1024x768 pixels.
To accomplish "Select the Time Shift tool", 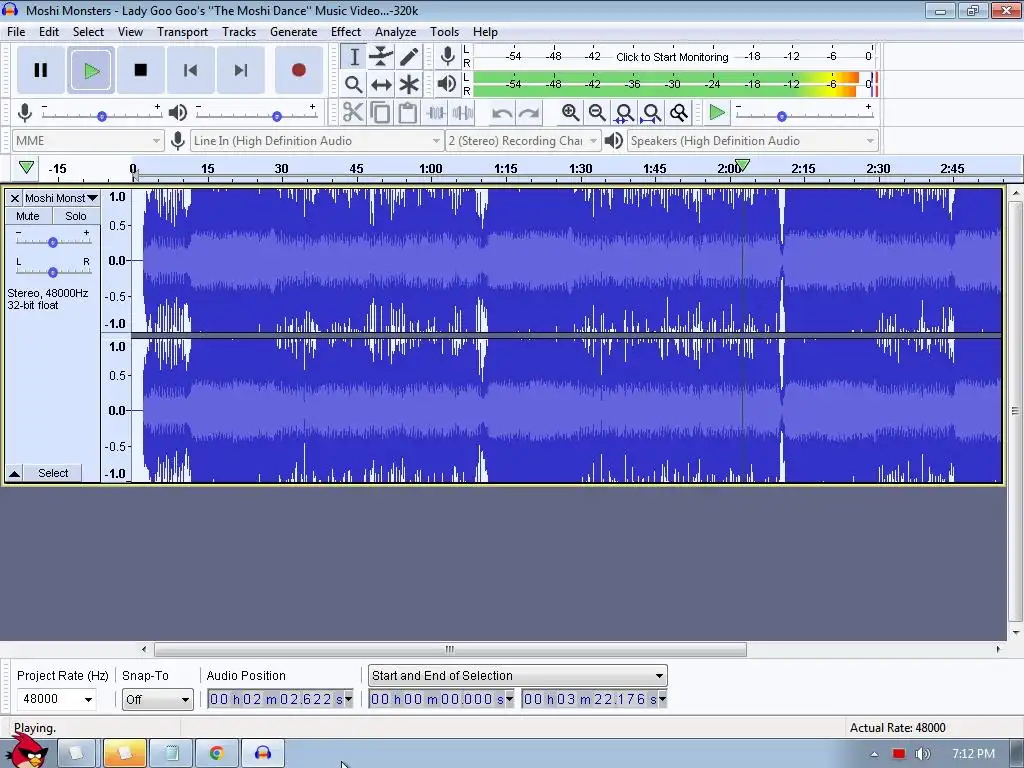I will pyautogui.click(x=381, y=84).
